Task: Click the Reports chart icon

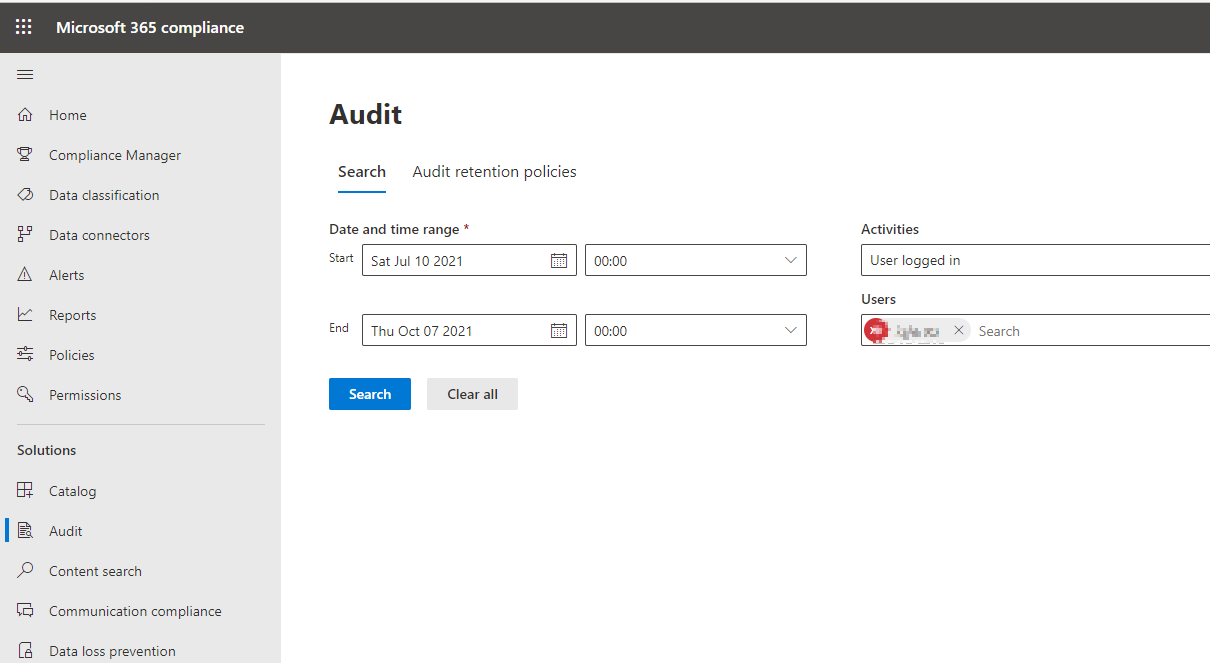Action: (x=26, y=315)
